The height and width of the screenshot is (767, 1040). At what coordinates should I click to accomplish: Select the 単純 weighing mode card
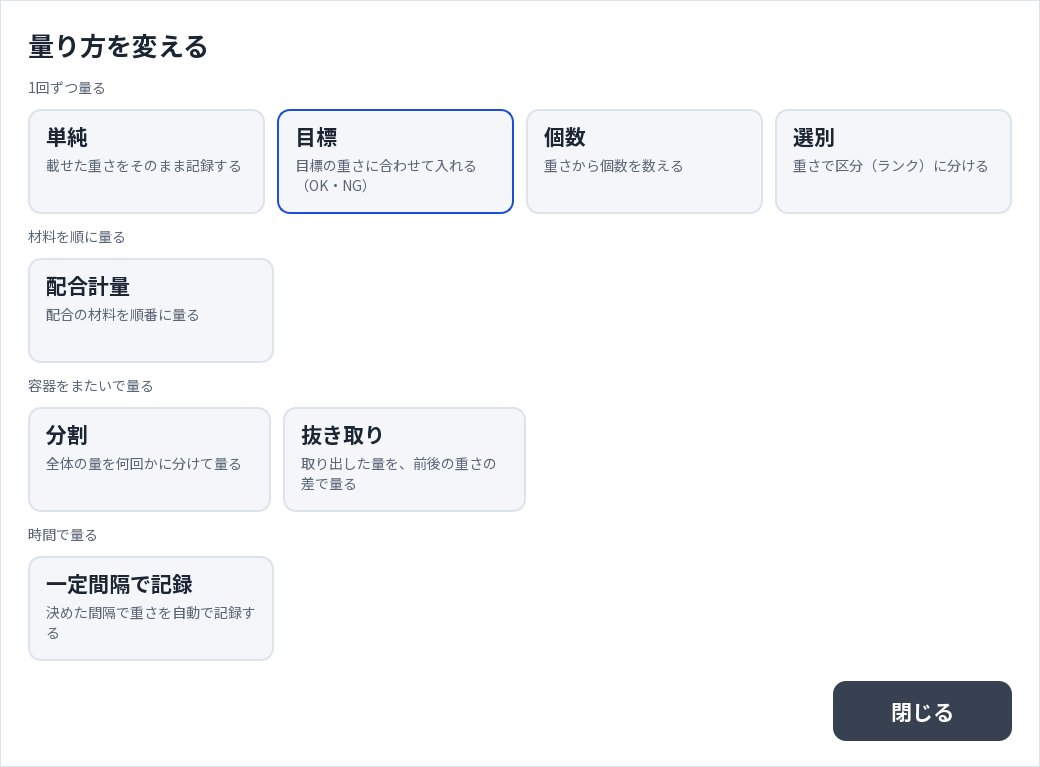(x=147, y=161)
